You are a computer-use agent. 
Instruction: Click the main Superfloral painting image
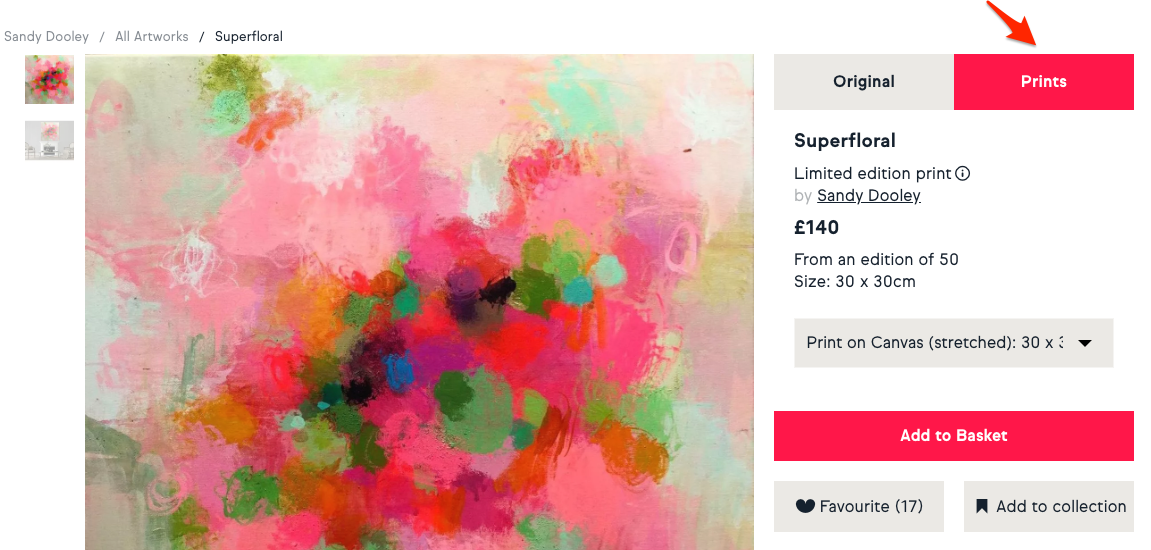pos(419,302)
